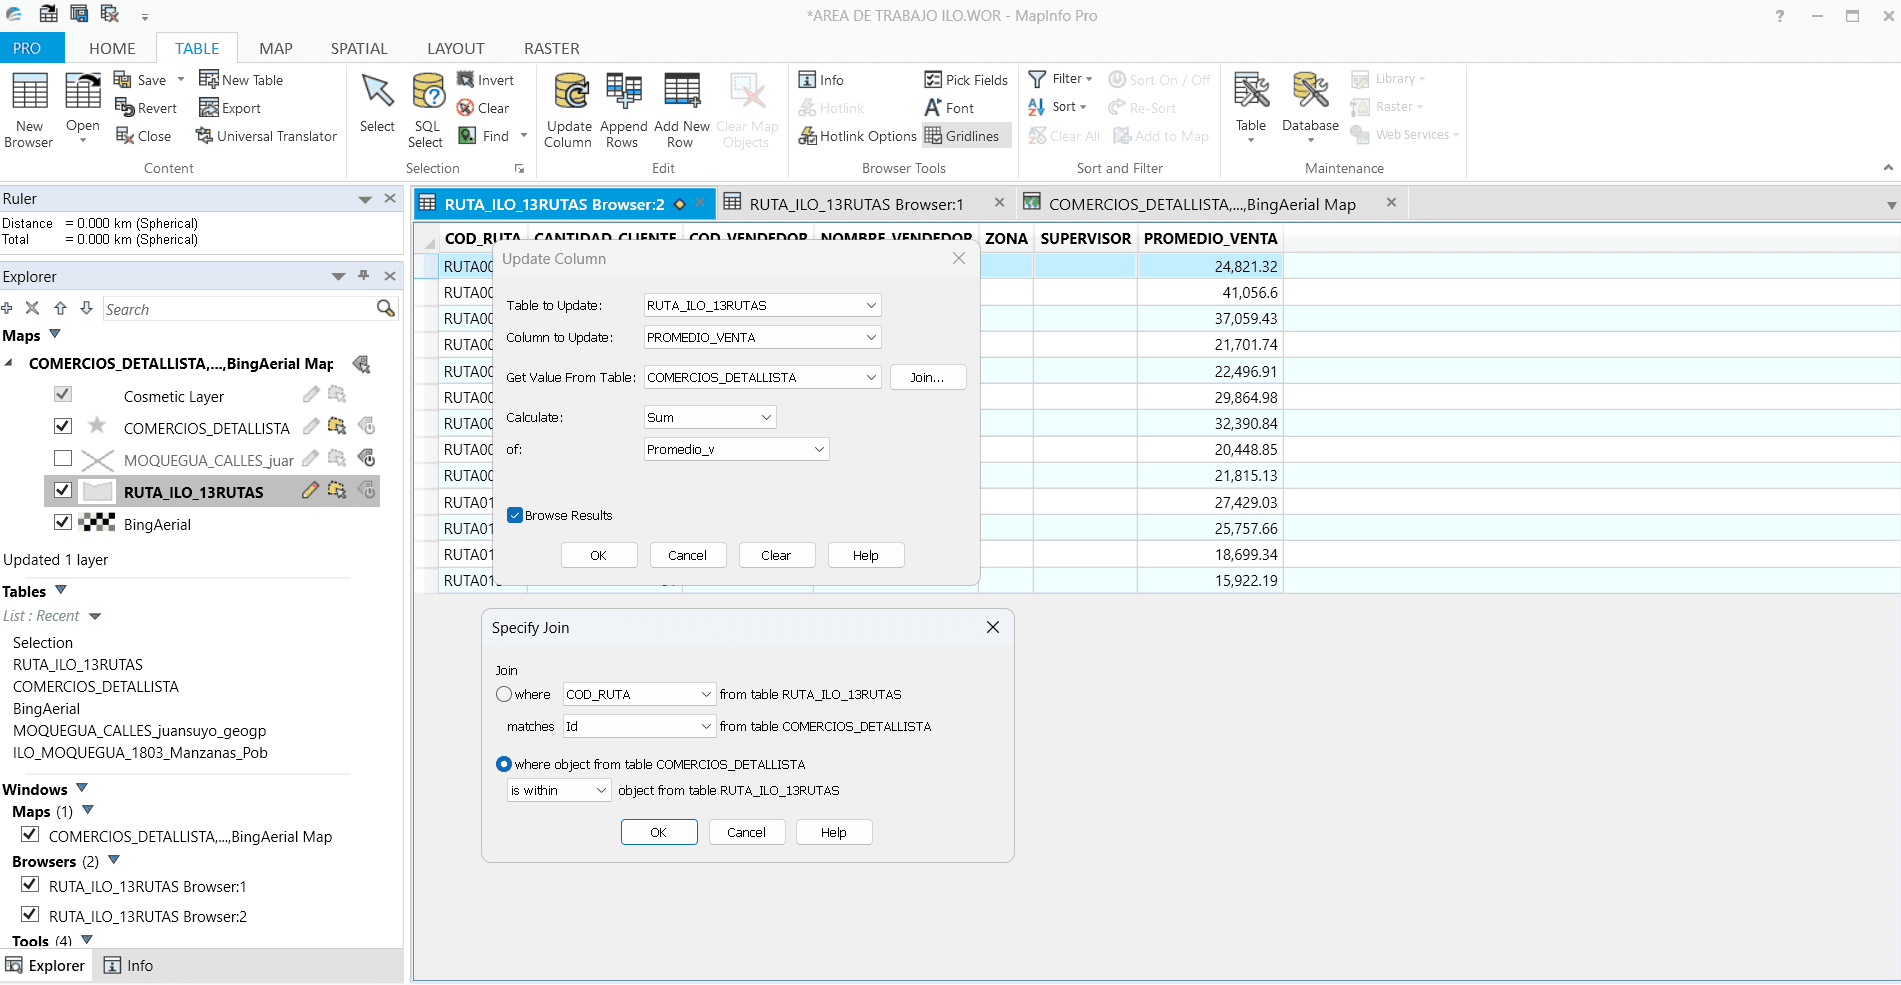Switch to COMERCIOS_DETALLISTA BingAerial Map tab
This screenshot has height=985, width=1901.
point(1202,204)
